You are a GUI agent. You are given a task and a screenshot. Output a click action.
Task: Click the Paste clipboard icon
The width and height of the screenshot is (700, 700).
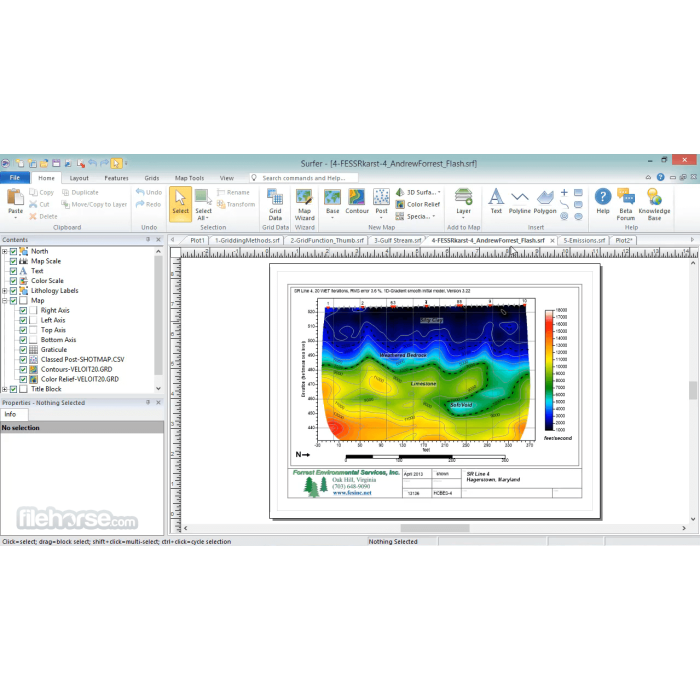click(15, 201)
